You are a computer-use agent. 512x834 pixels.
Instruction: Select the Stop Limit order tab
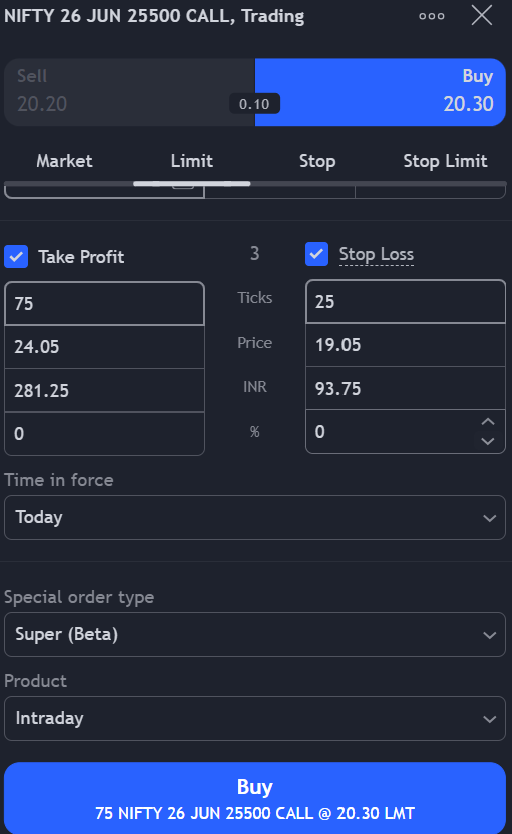pyautogui.click(x=445, y=161)
